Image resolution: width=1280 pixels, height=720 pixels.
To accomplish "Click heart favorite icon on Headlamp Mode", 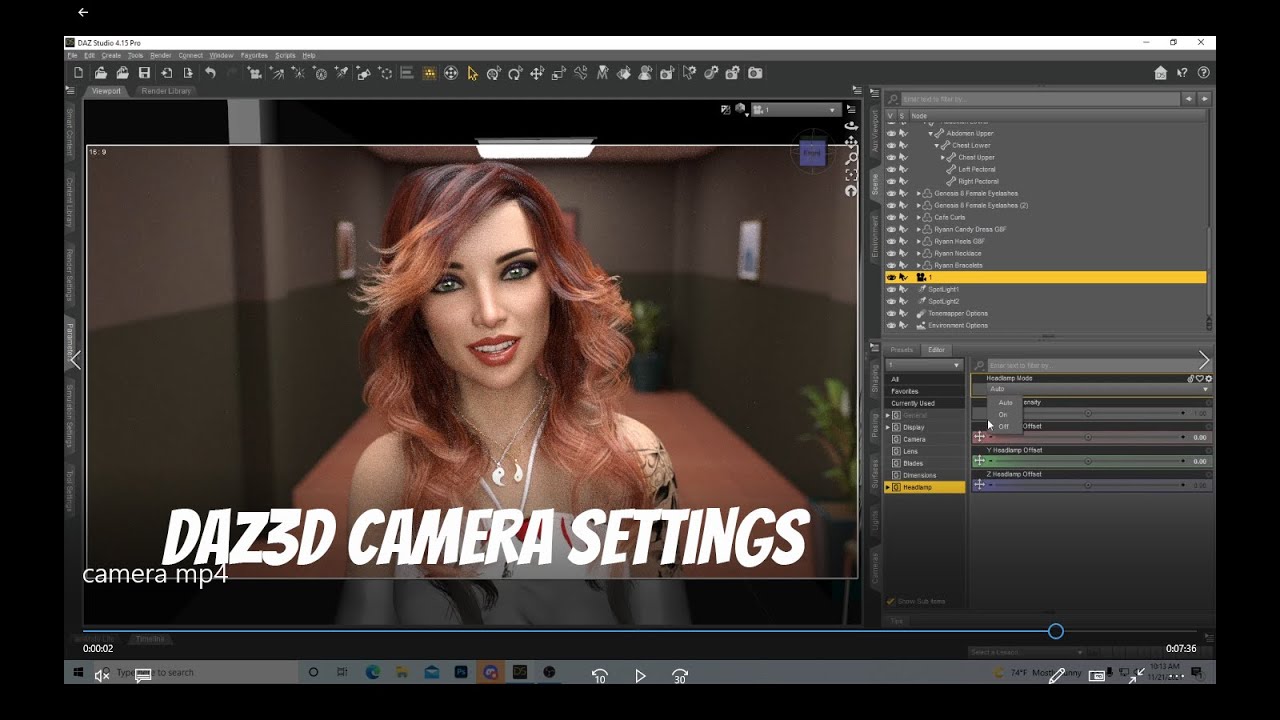I will pyautogui.click(x=1200, y=379).
